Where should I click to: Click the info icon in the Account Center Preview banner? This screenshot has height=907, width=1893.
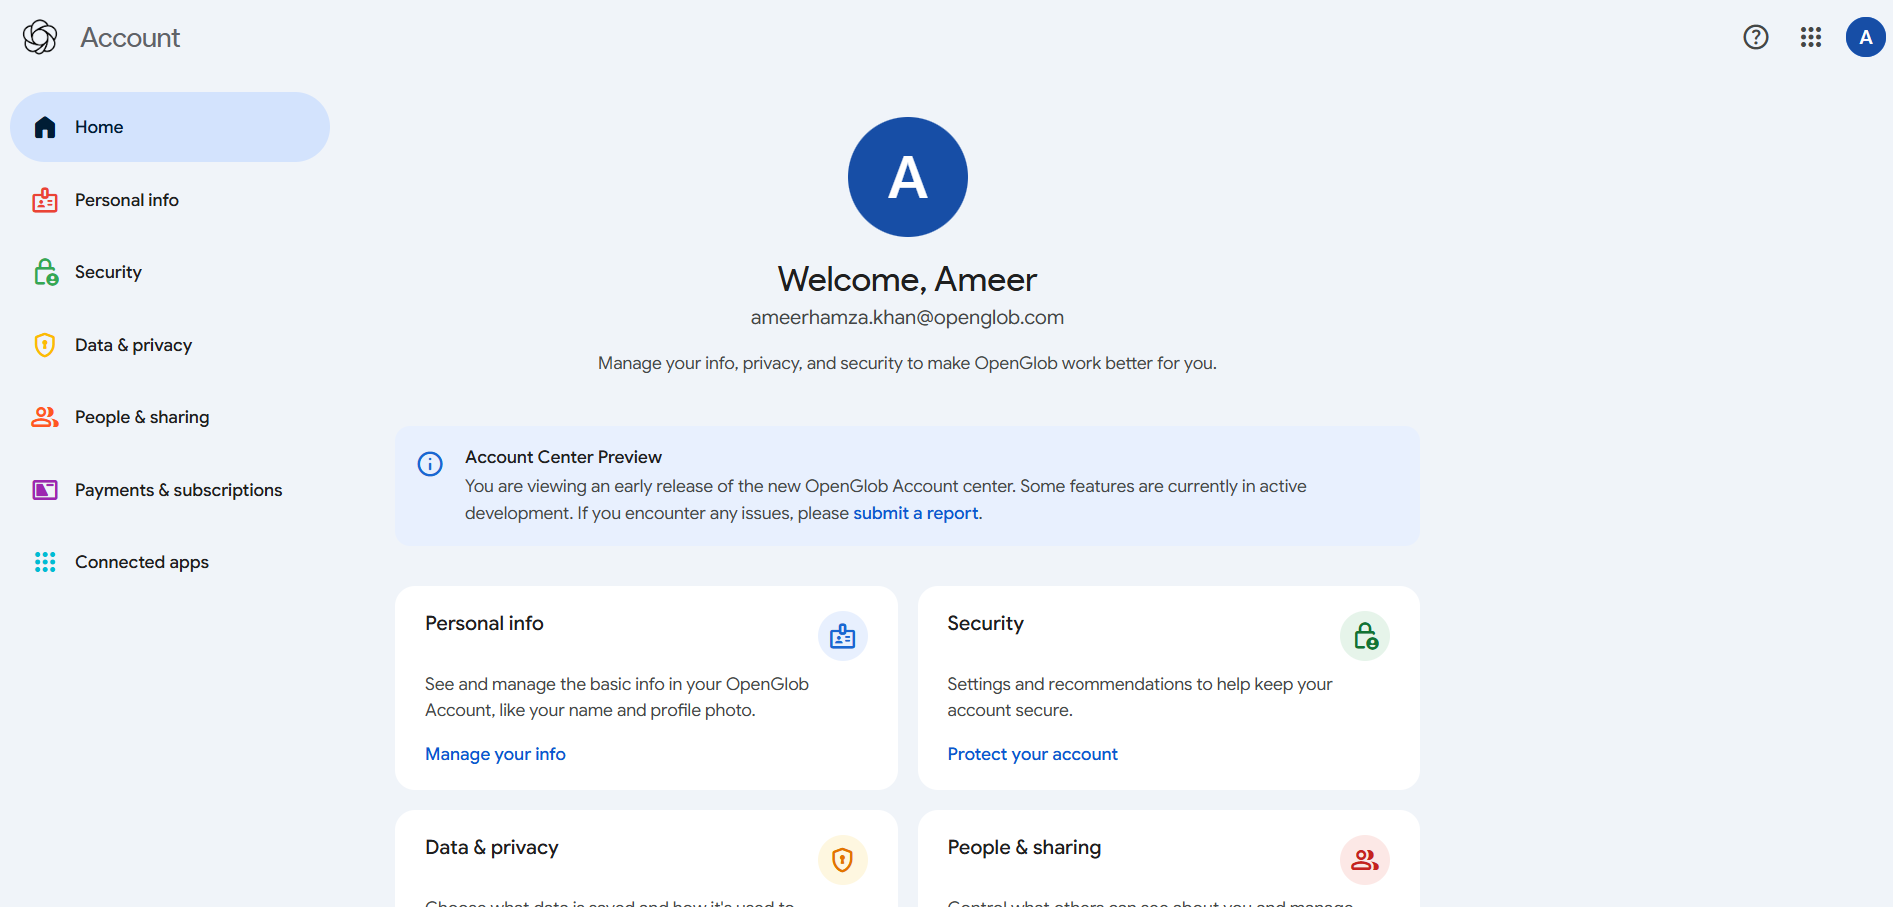429,464
